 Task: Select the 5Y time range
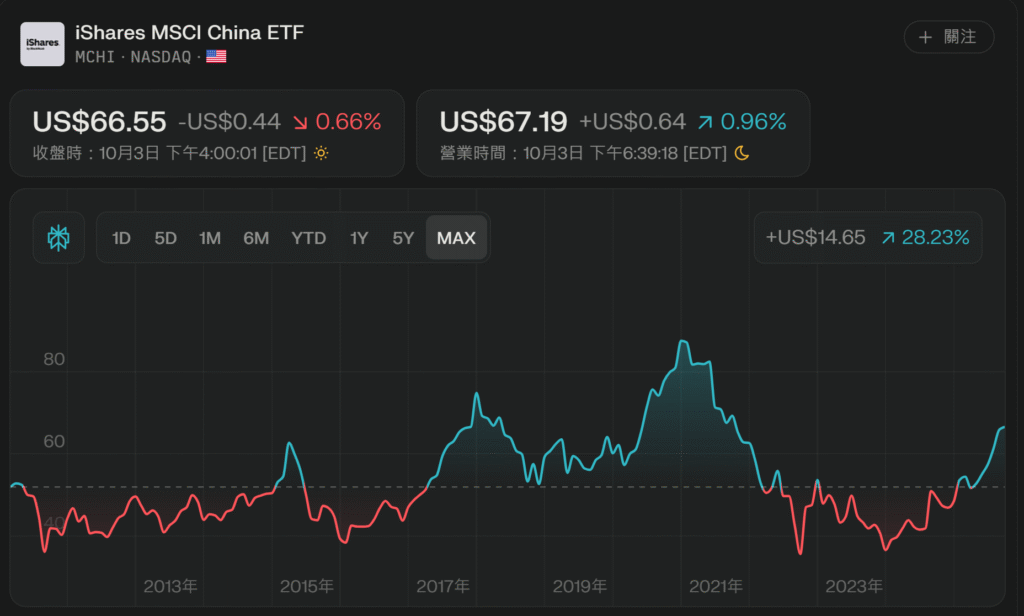click(402, 238)
